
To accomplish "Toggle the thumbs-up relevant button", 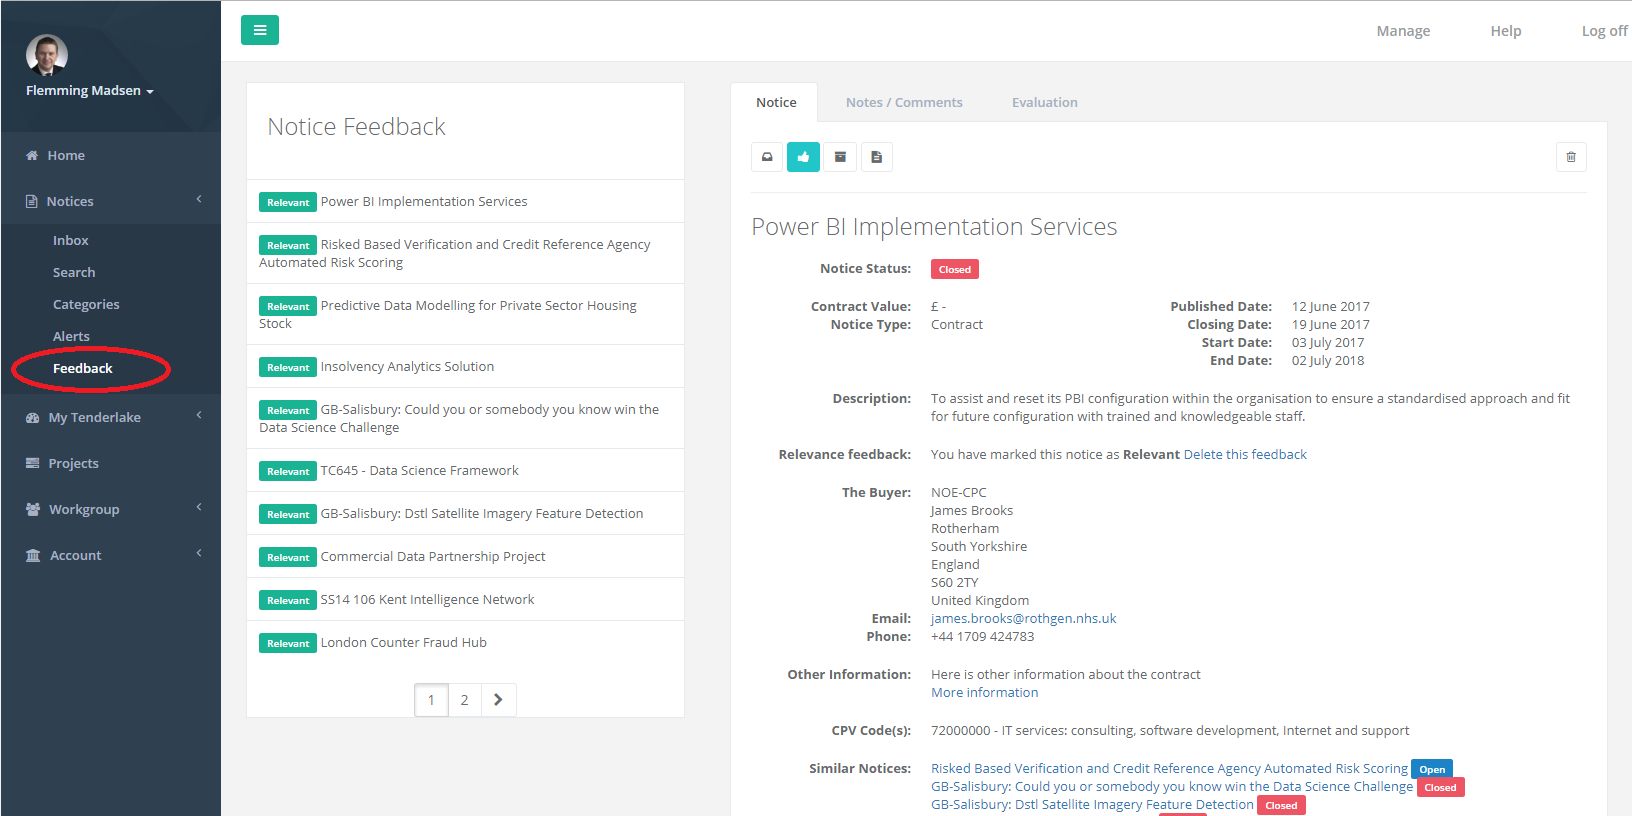I will click(803, 157).
